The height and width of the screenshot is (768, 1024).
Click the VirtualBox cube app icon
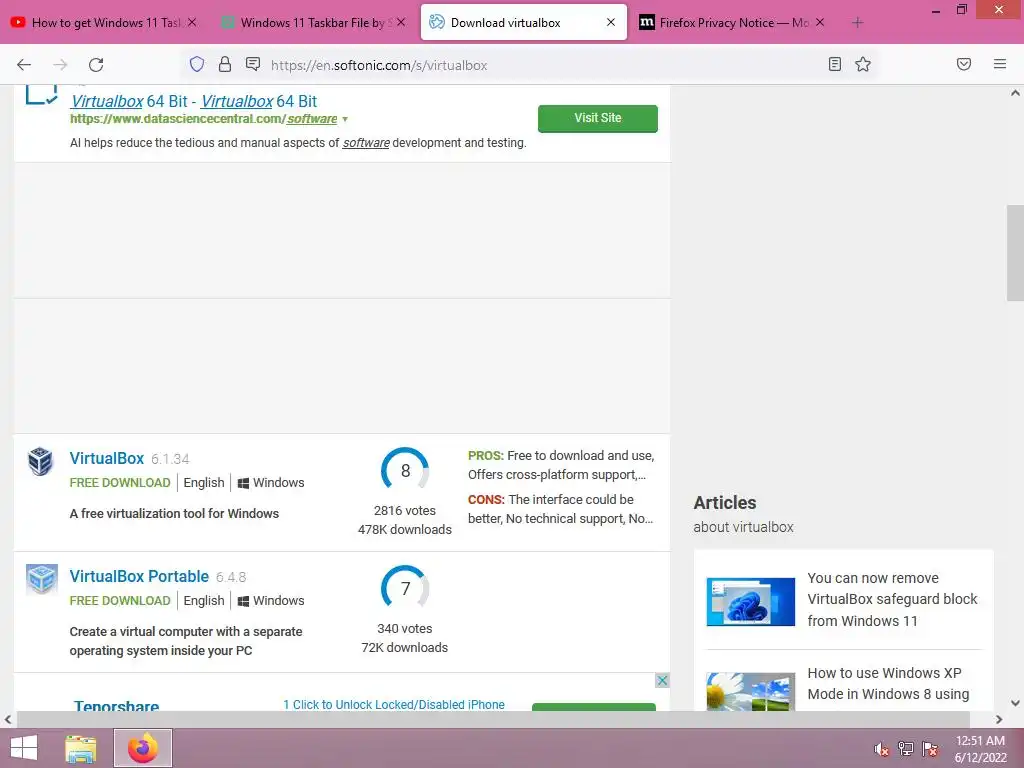(x=40, y=461)
